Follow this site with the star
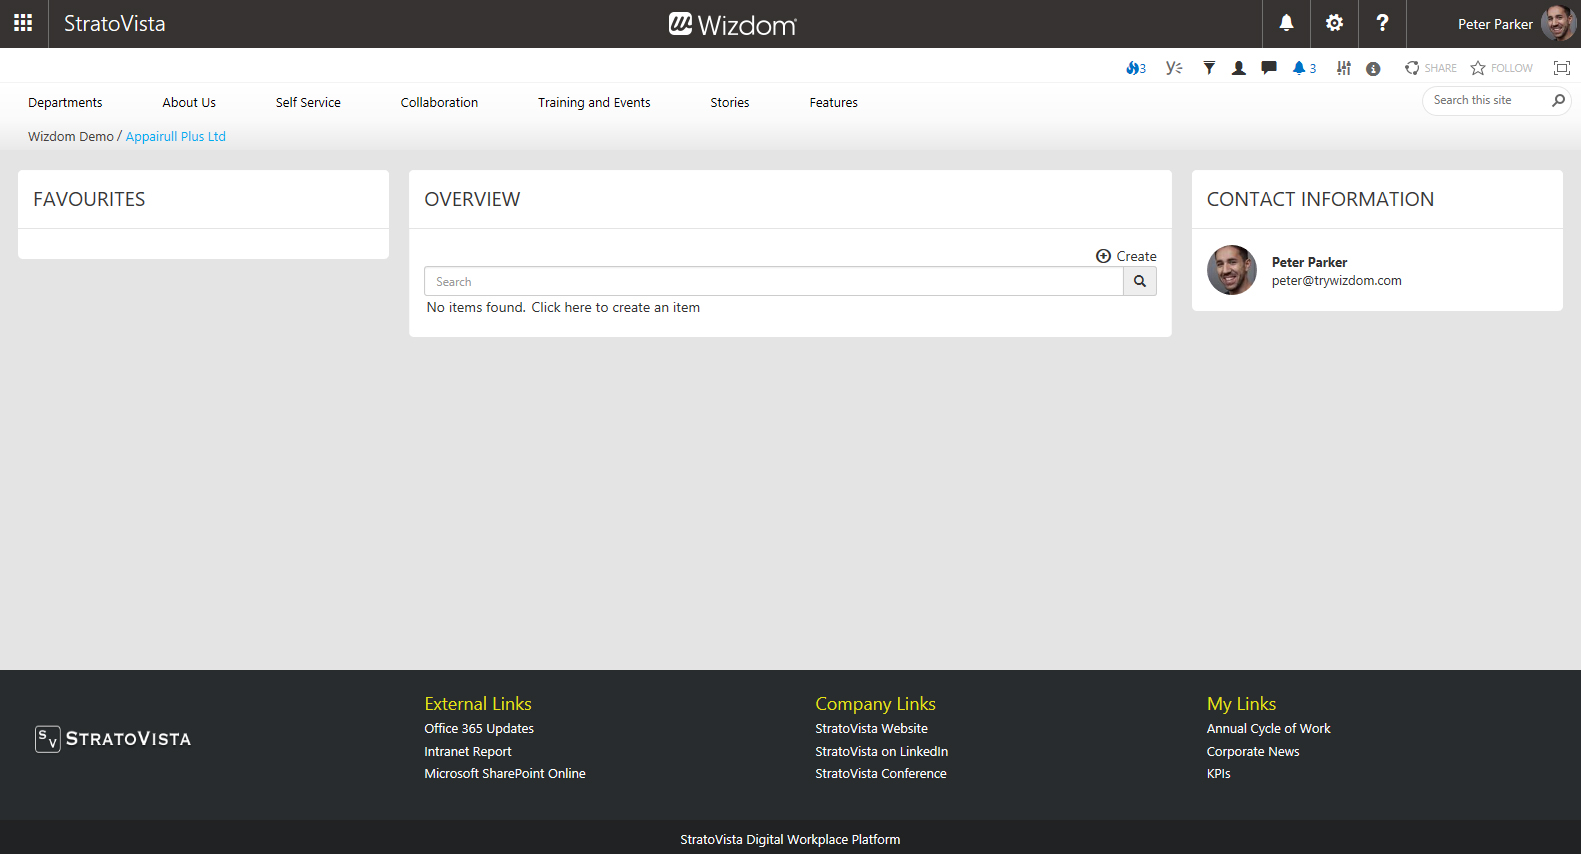Image resolution: width=1581 pixels, height=854 pixels. coord(1501,68)
